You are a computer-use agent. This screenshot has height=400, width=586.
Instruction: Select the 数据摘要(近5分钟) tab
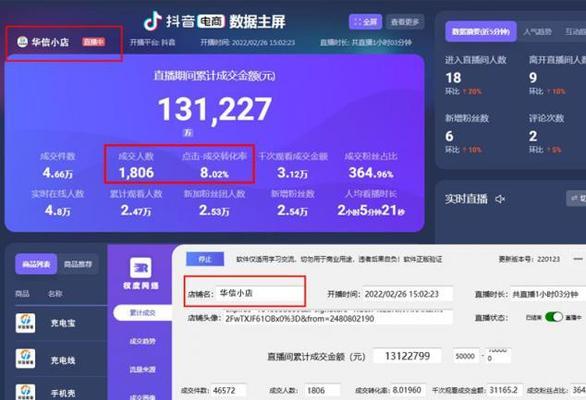481,32
